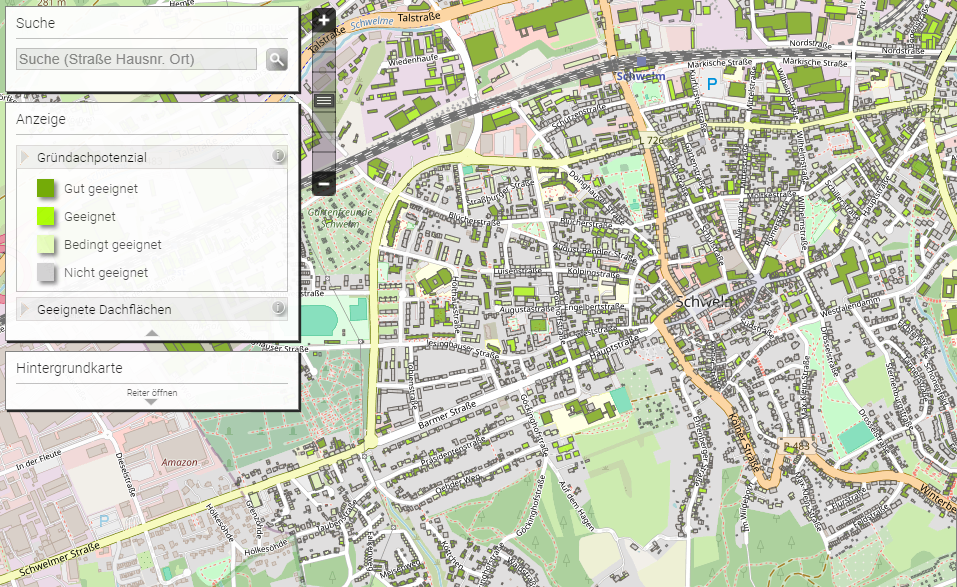Click the Gut geeignet dark green swatch
This screenshot has height=587, width=957.
point(46,188)
